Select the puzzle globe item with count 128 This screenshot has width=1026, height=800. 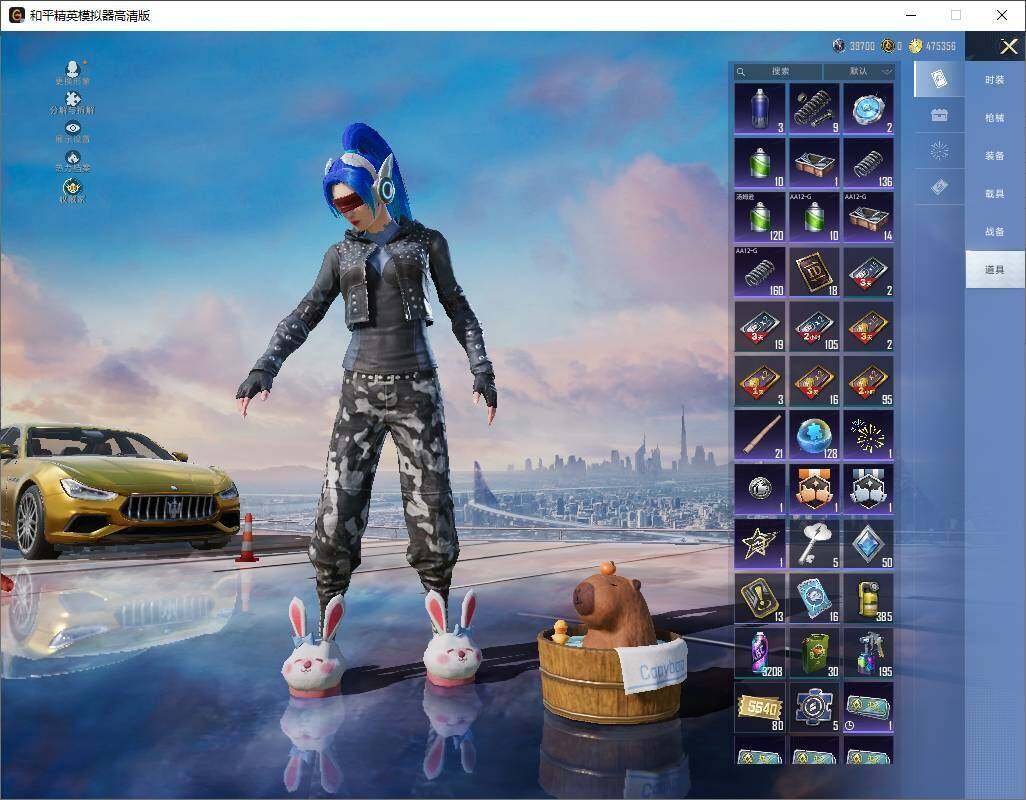[814, 435]
